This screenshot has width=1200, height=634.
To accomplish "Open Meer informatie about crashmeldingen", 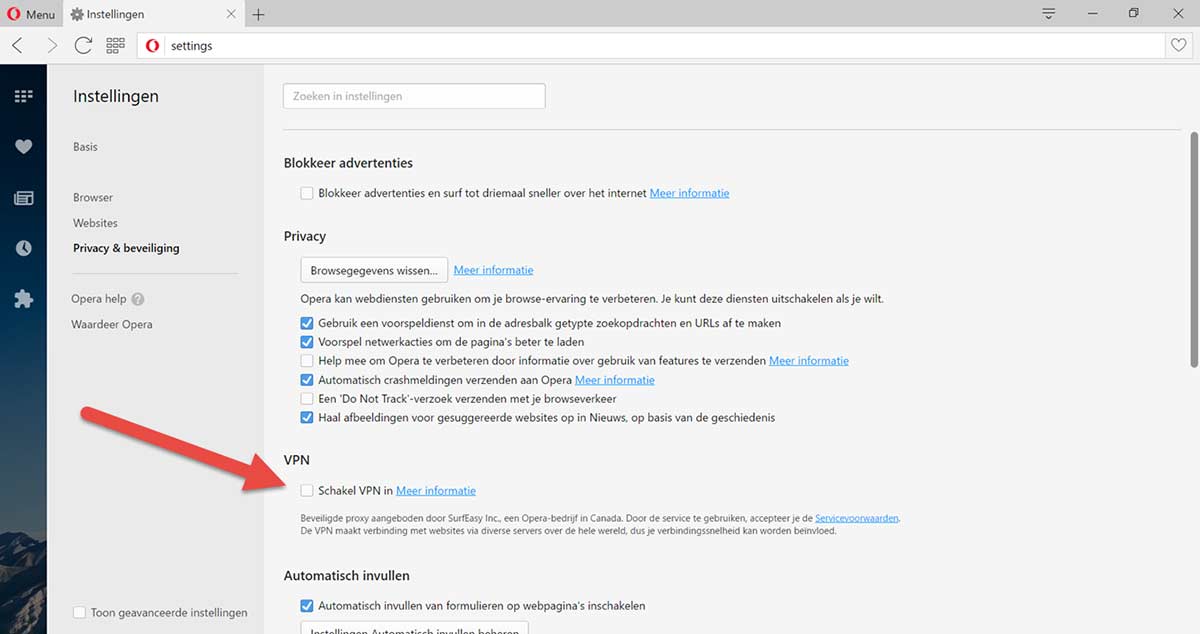I will [615, 380].
